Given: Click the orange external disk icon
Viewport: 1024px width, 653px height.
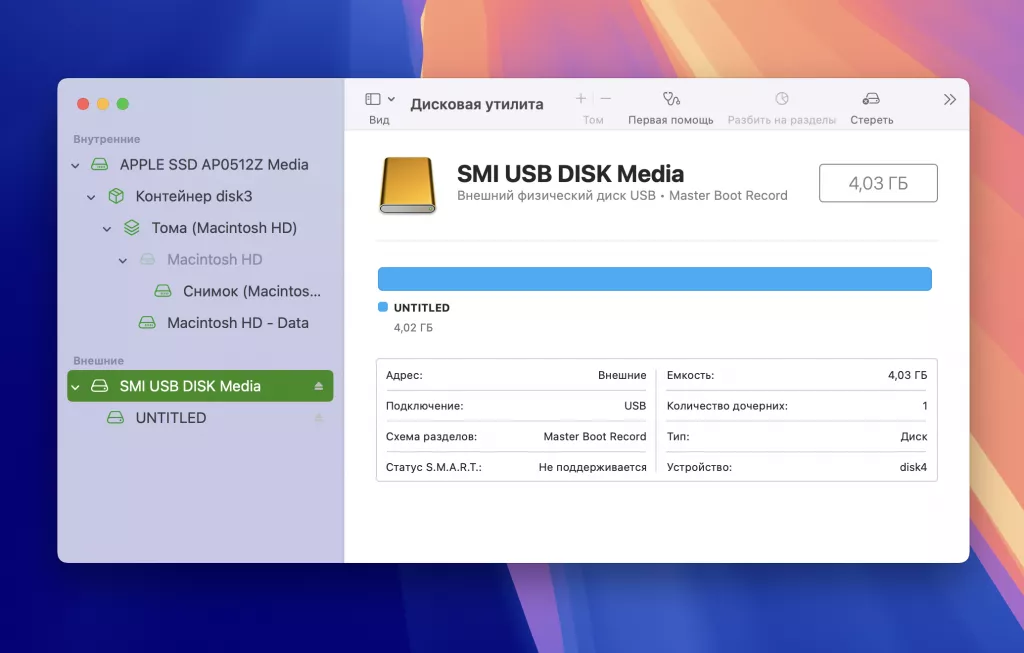Looking at the screenshot, I should (409, 185).
